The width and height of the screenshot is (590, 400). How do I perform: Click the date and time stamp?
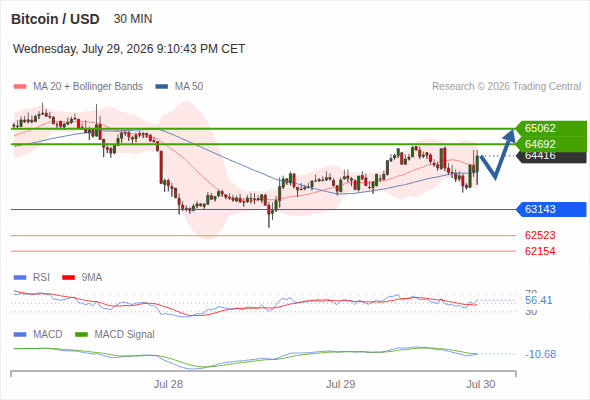129,49
